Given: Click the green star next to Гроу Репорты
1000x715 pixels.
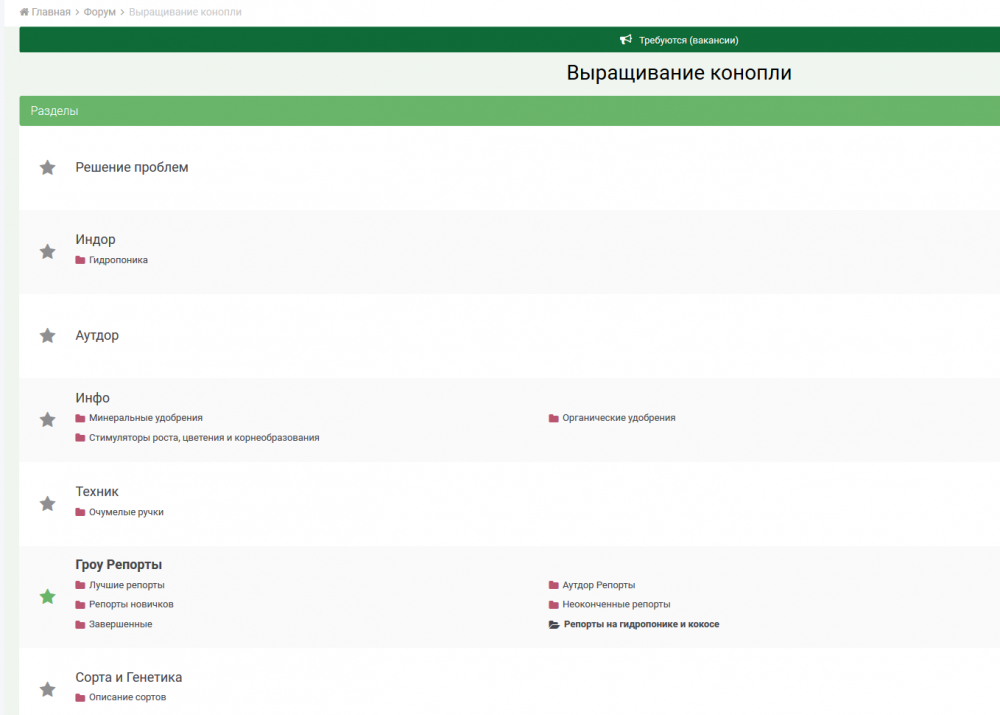Looking at the screenshot, I should tap(47, 596).
